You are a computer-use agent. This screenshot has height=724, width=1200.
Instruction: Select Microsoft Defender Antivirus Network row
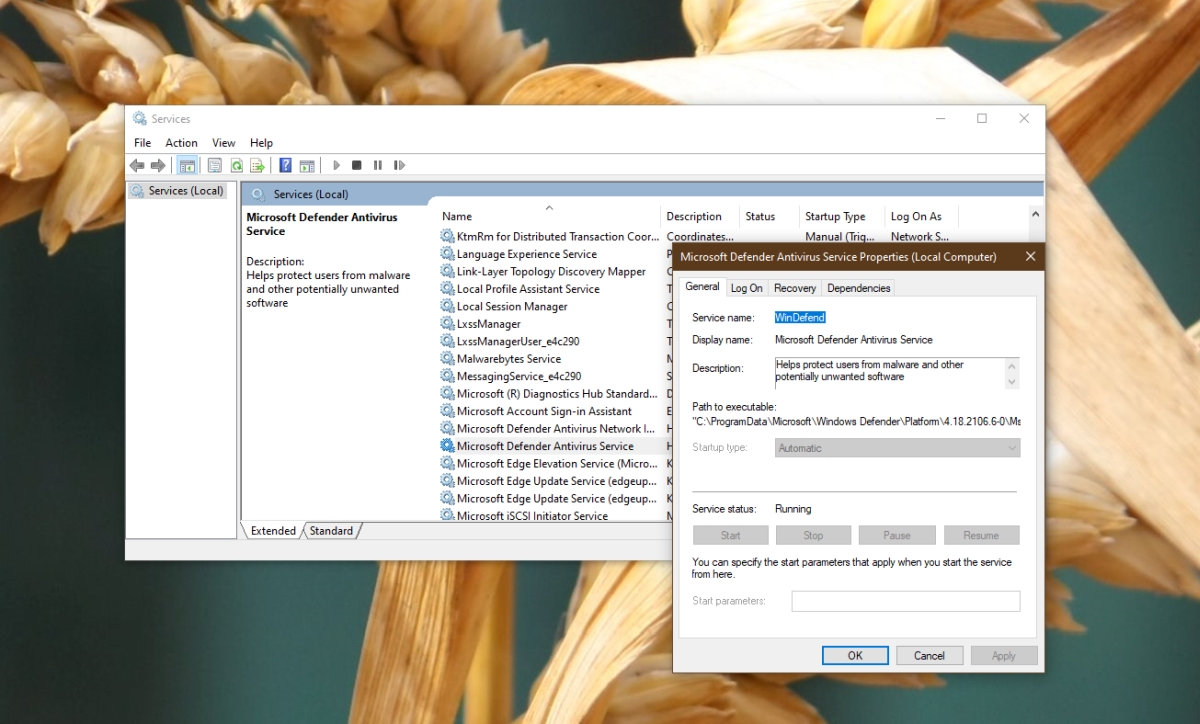click(x=555, y=429)
